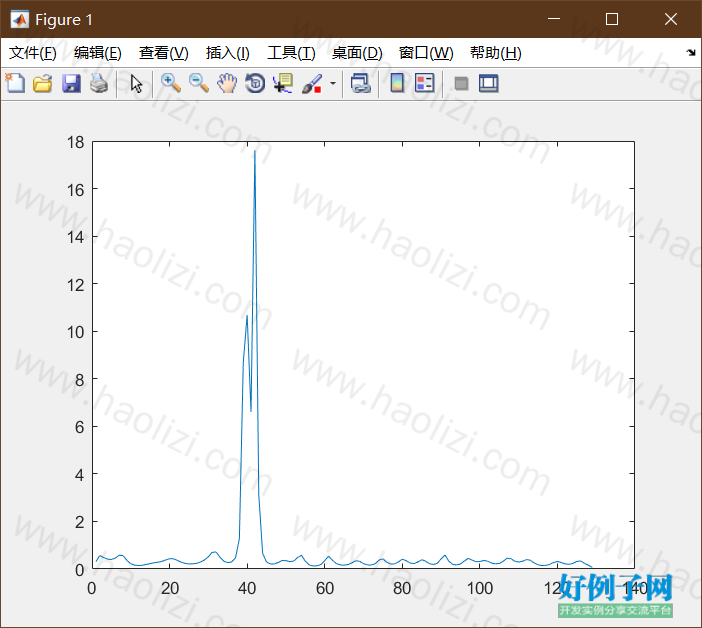Viewport: 702px width, 628px height.
Task: Click the x-axis label 60
Action: (325, 588)
